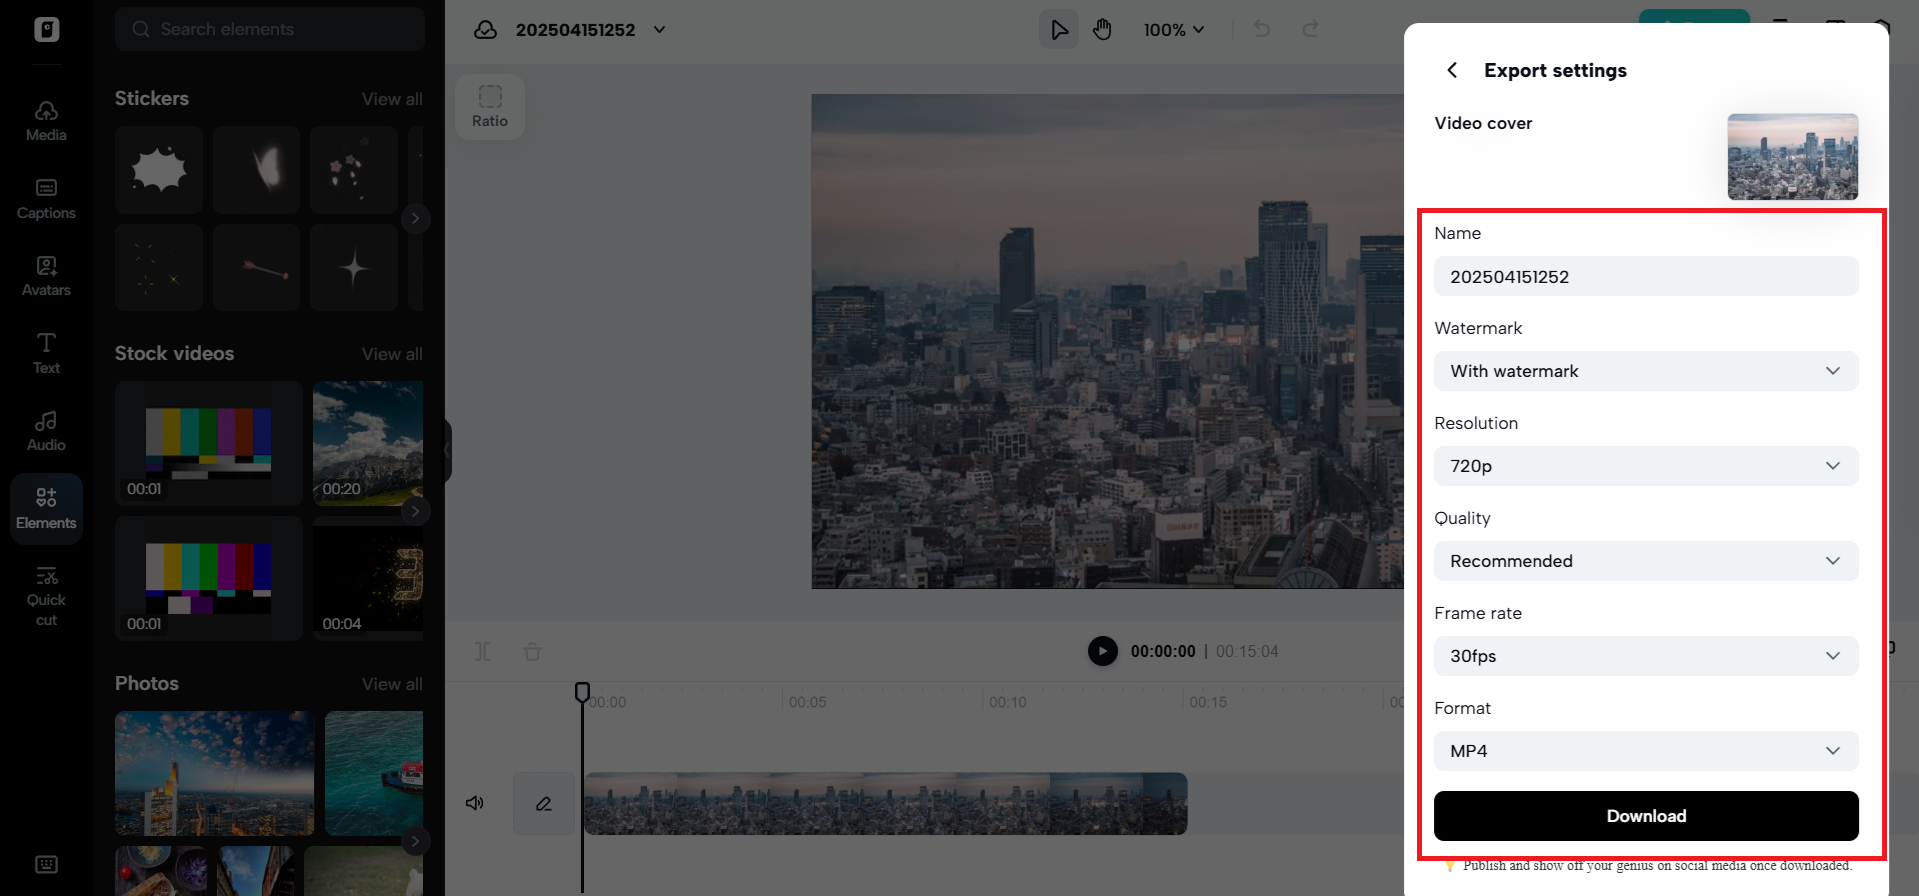The image size is (1919, 896).
Task: Select the gold sparkle 00:04 stock video
Action: (368, 578)
